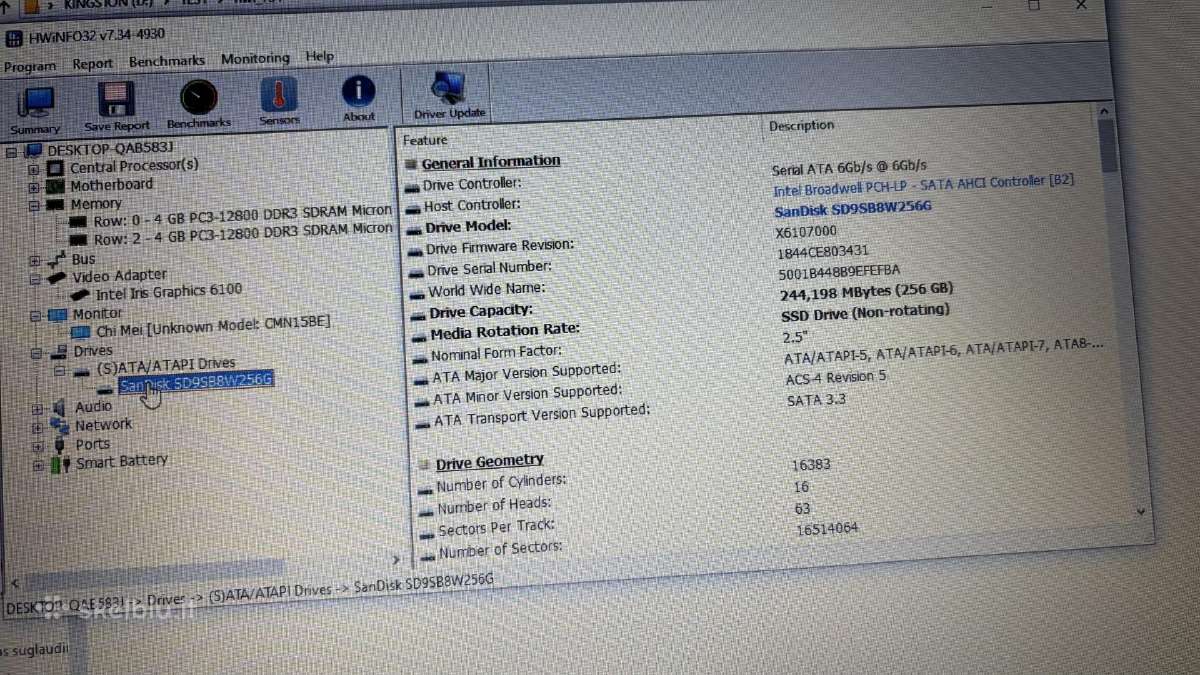Open the Sensors thermometer icon
The width and height of the screenshot is (1200, 675).
(279, 95)
